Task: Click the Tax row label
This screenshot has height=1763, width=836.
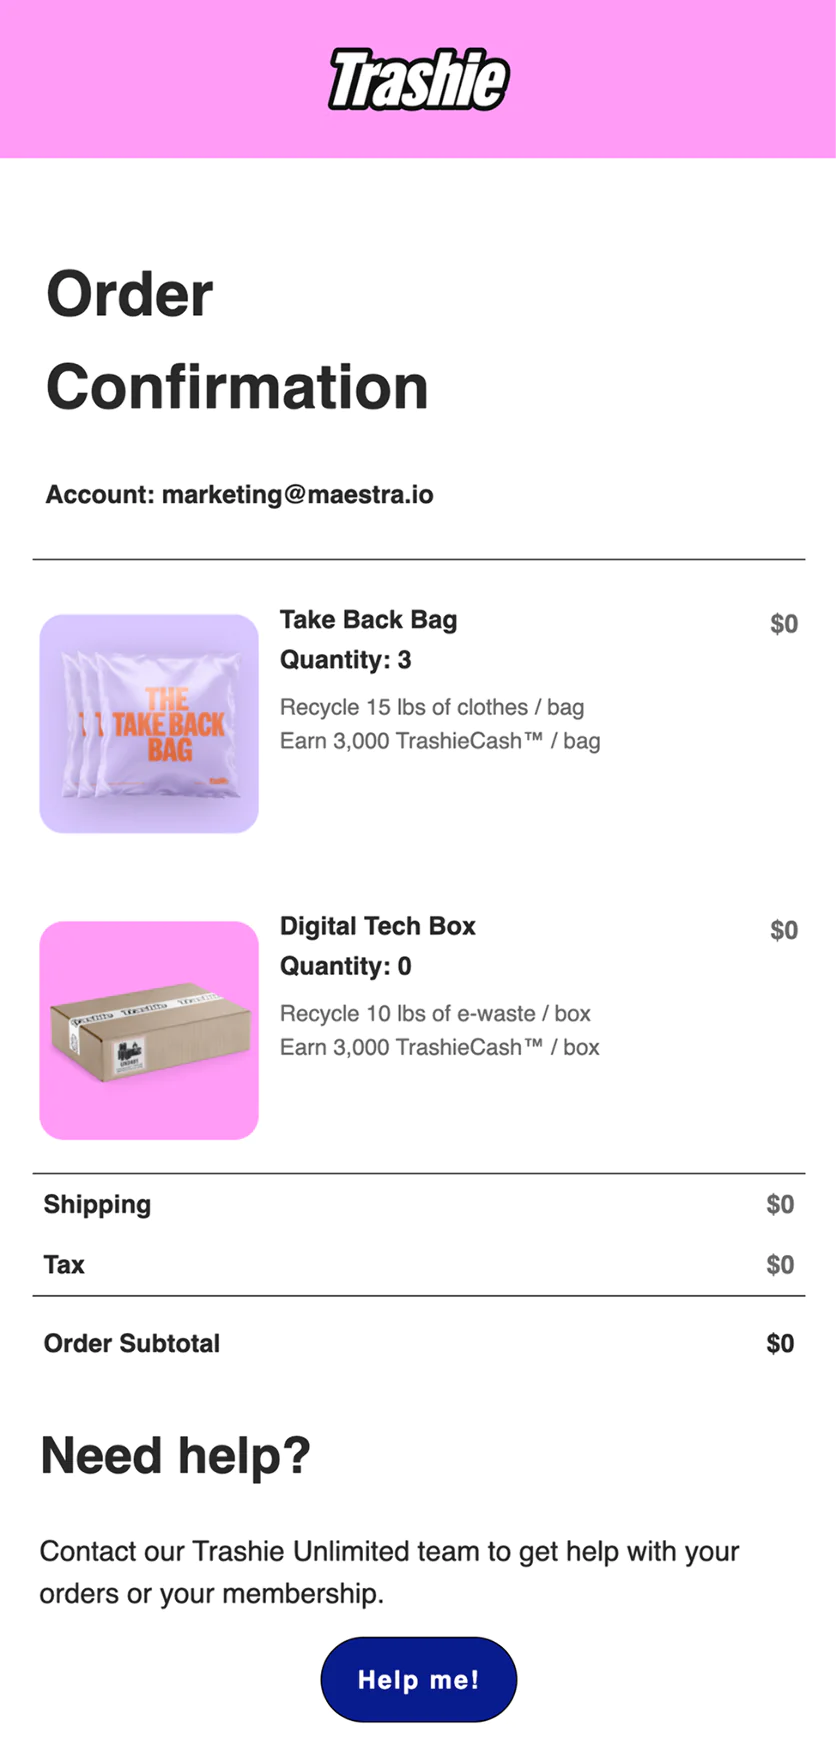Action: [64, 1265]
